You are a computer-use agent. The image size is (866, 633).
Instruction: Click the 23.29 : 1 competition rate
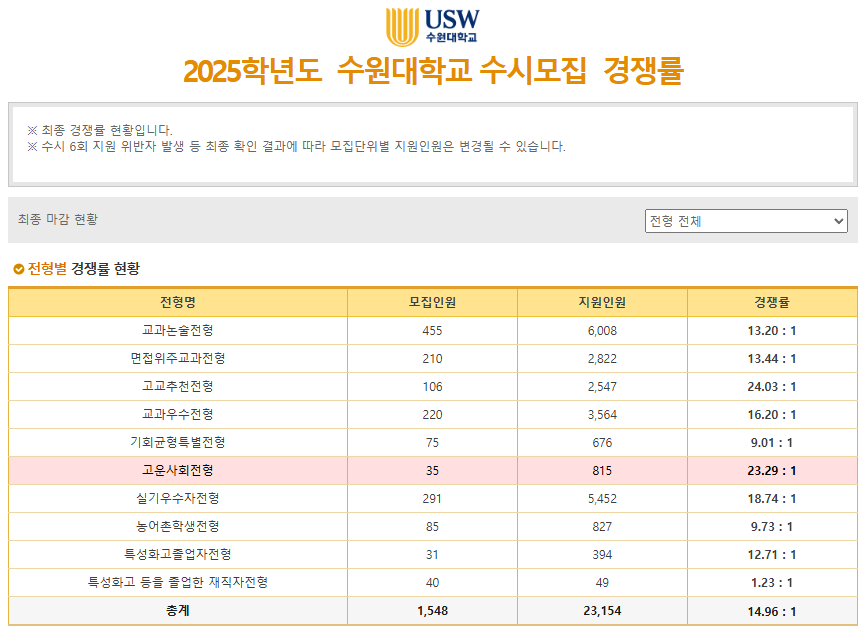click(772, 471)
